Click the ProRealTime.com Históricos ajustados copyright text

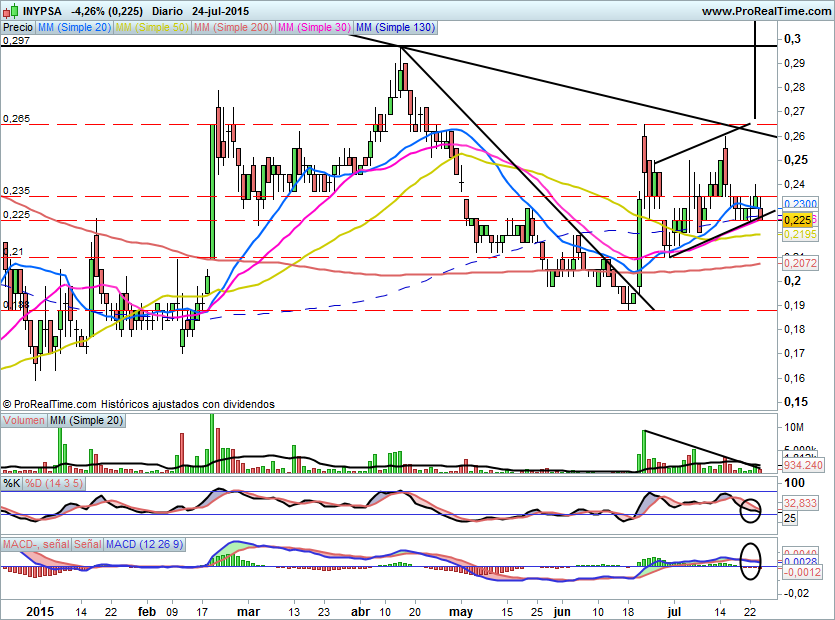click(138, 404)
